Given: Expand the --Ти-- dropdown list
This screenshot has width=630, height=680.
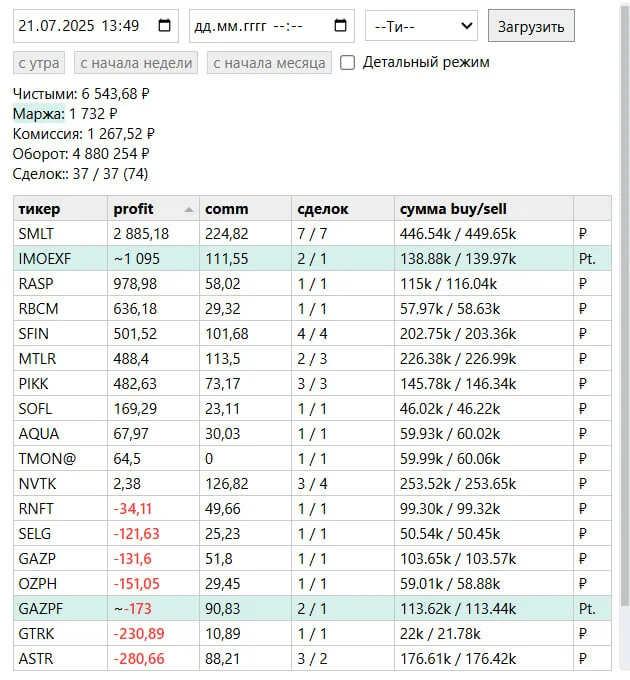Looking at the screenshot, I should tap(421, 26).
